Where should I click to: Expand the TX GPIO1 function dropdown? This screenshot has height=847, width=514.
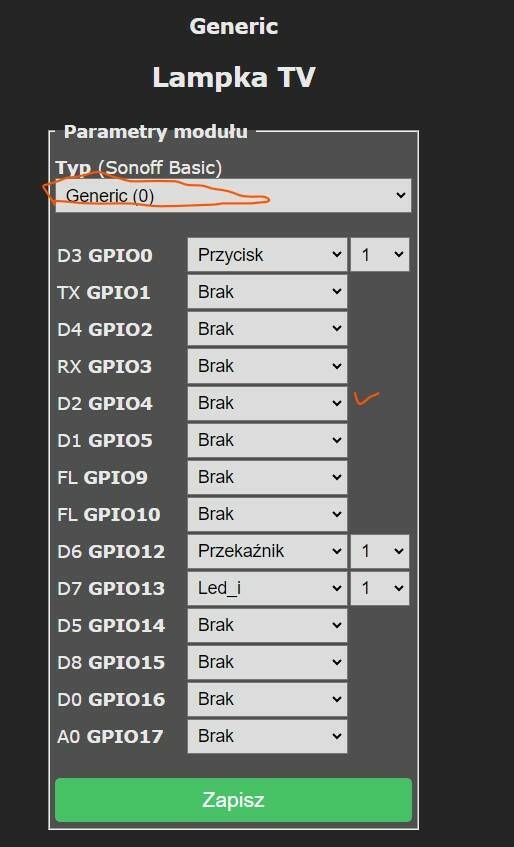(267, 292)
